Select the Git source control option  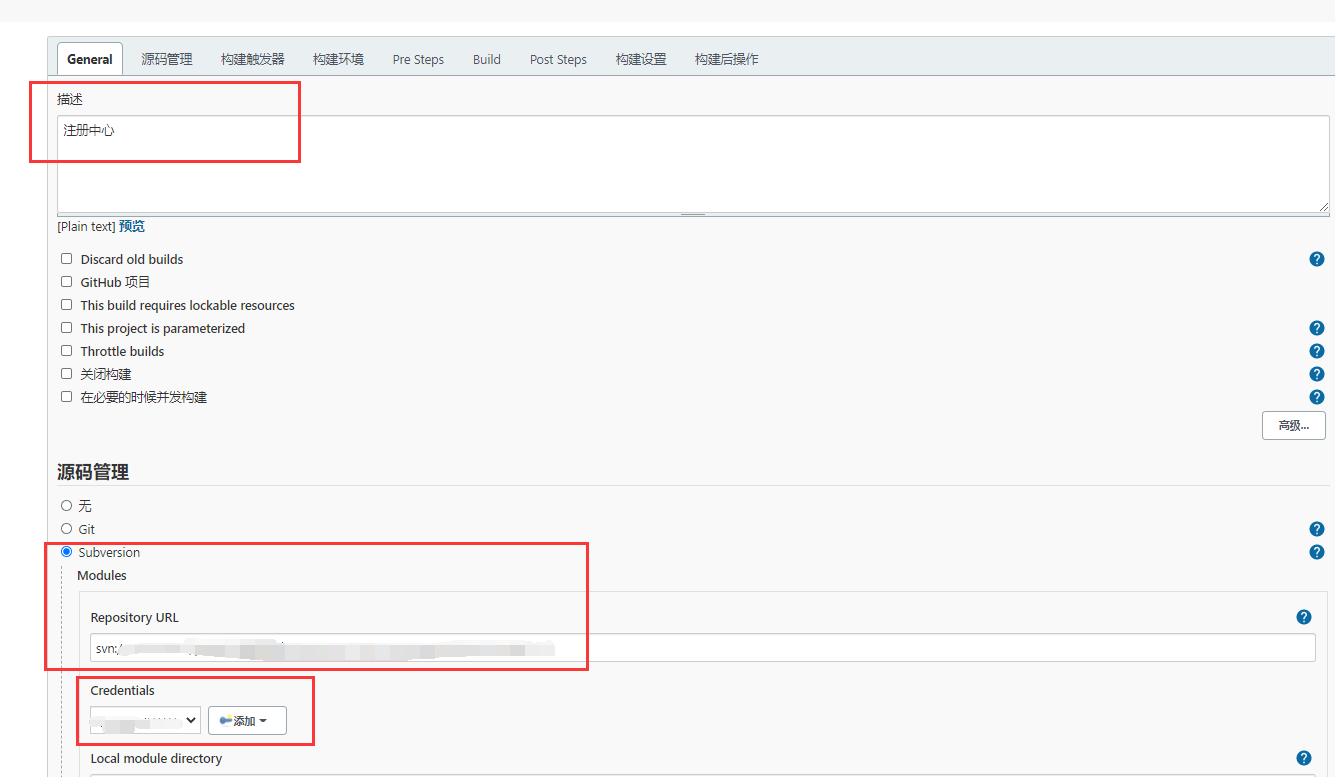66,528
